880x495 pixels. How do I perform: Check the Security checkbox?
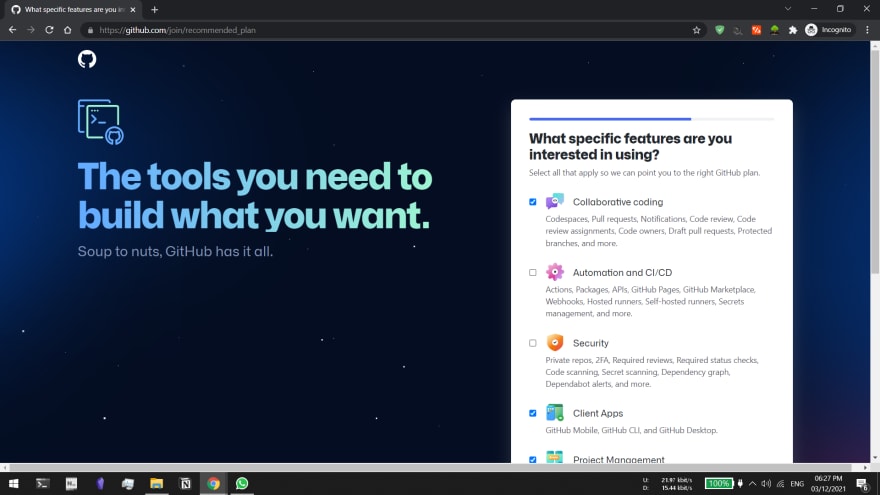pyautogui.click(x=533, y=343)
